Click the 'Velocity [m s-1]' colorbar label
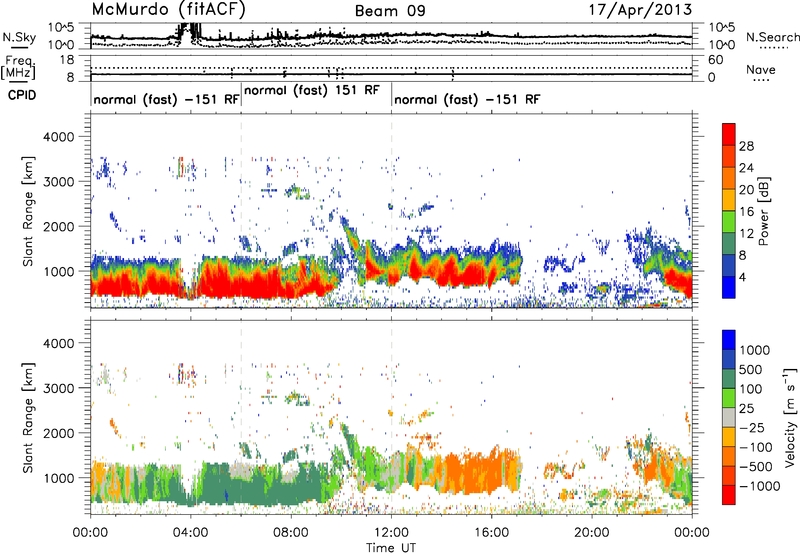This screenshot has width=800, height=554. pos(790,417)
